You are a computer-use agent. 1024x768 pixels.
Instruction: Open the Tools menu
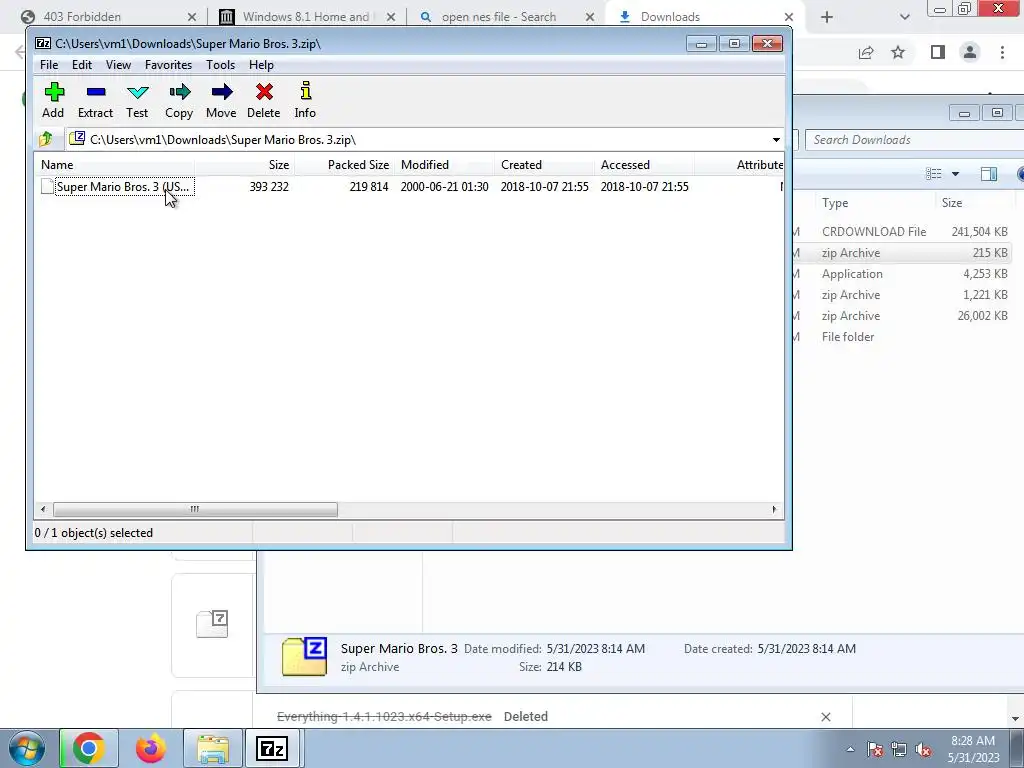pyautogui.click(x=220, y=65)
